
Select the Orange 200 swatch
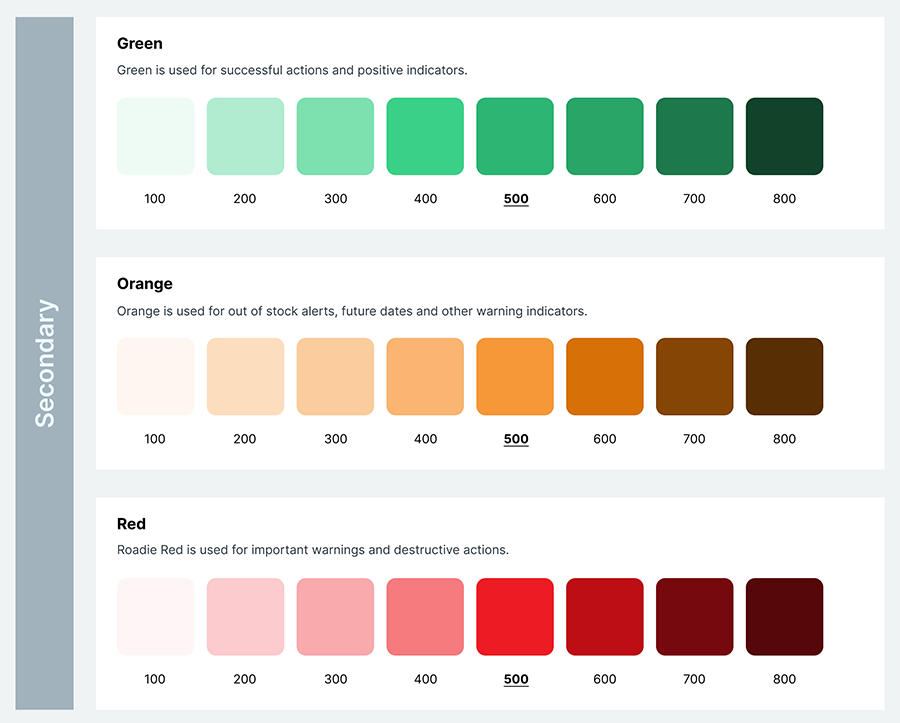pyautogui.click(x=246, y=376)
